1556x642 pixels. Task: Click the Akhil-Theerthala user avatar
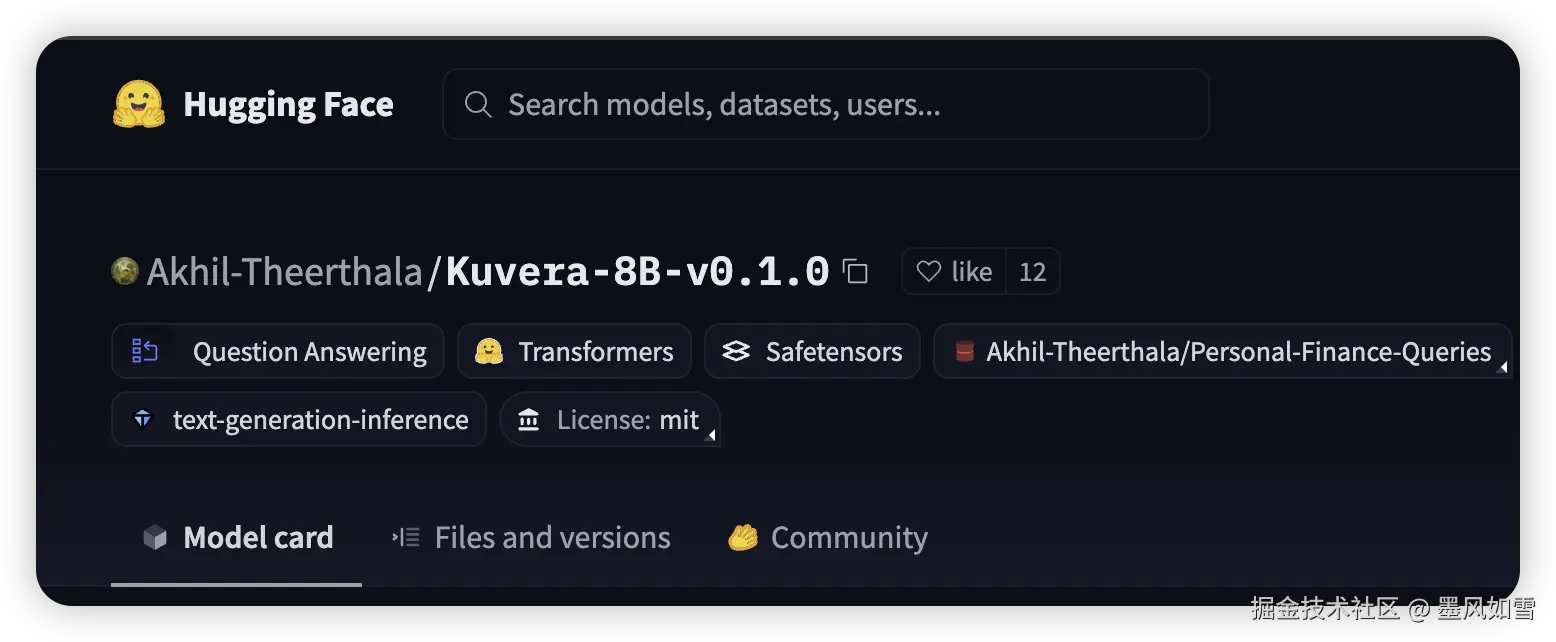[x=125, y=271]
